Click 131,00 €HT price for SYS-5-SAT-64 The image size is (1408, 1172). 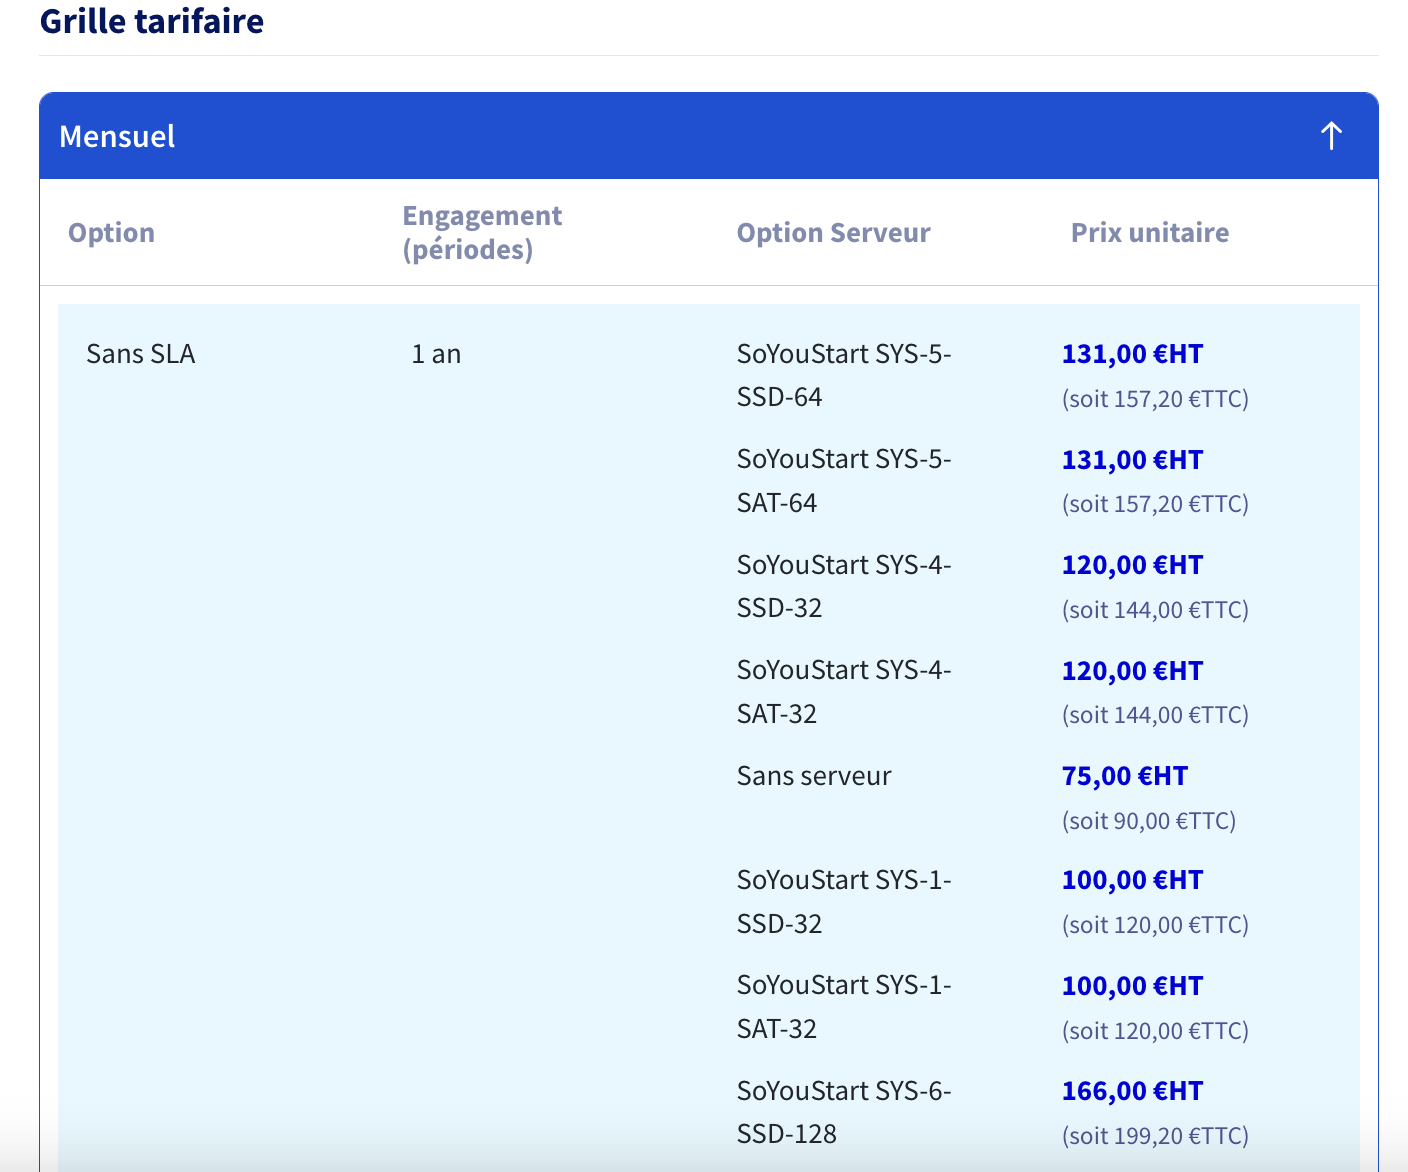point(1132,460)
